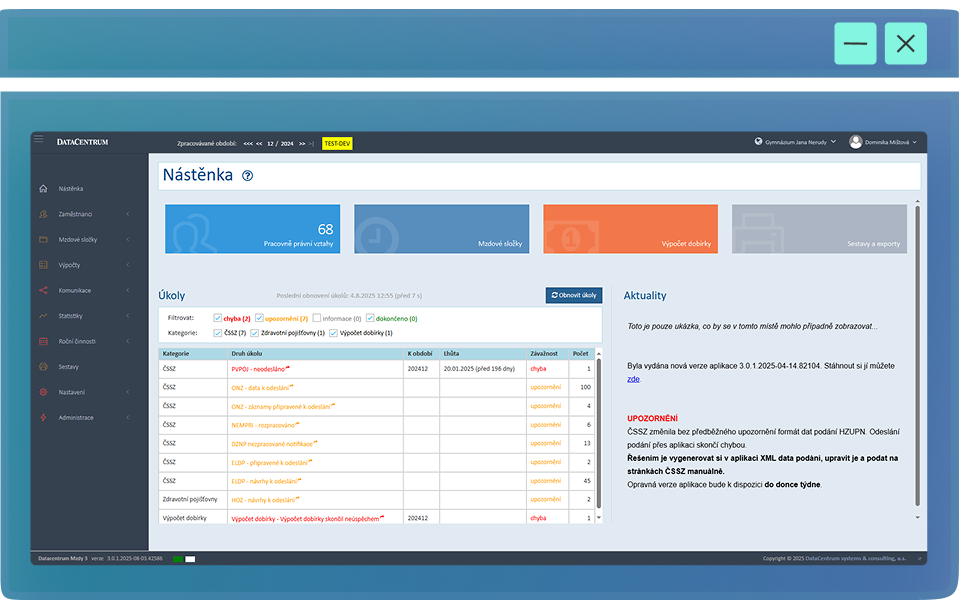Click the DataCentrum logo in header
959x600 pixels.
click(83, 142)
